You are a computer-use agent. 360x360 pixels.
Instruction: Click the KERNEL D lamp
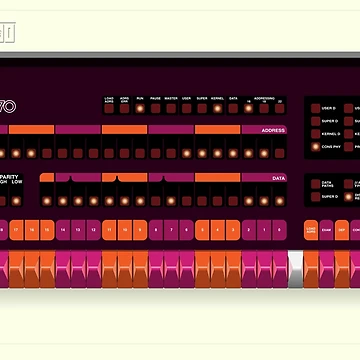pyautogui.click(x=316, y=134)
